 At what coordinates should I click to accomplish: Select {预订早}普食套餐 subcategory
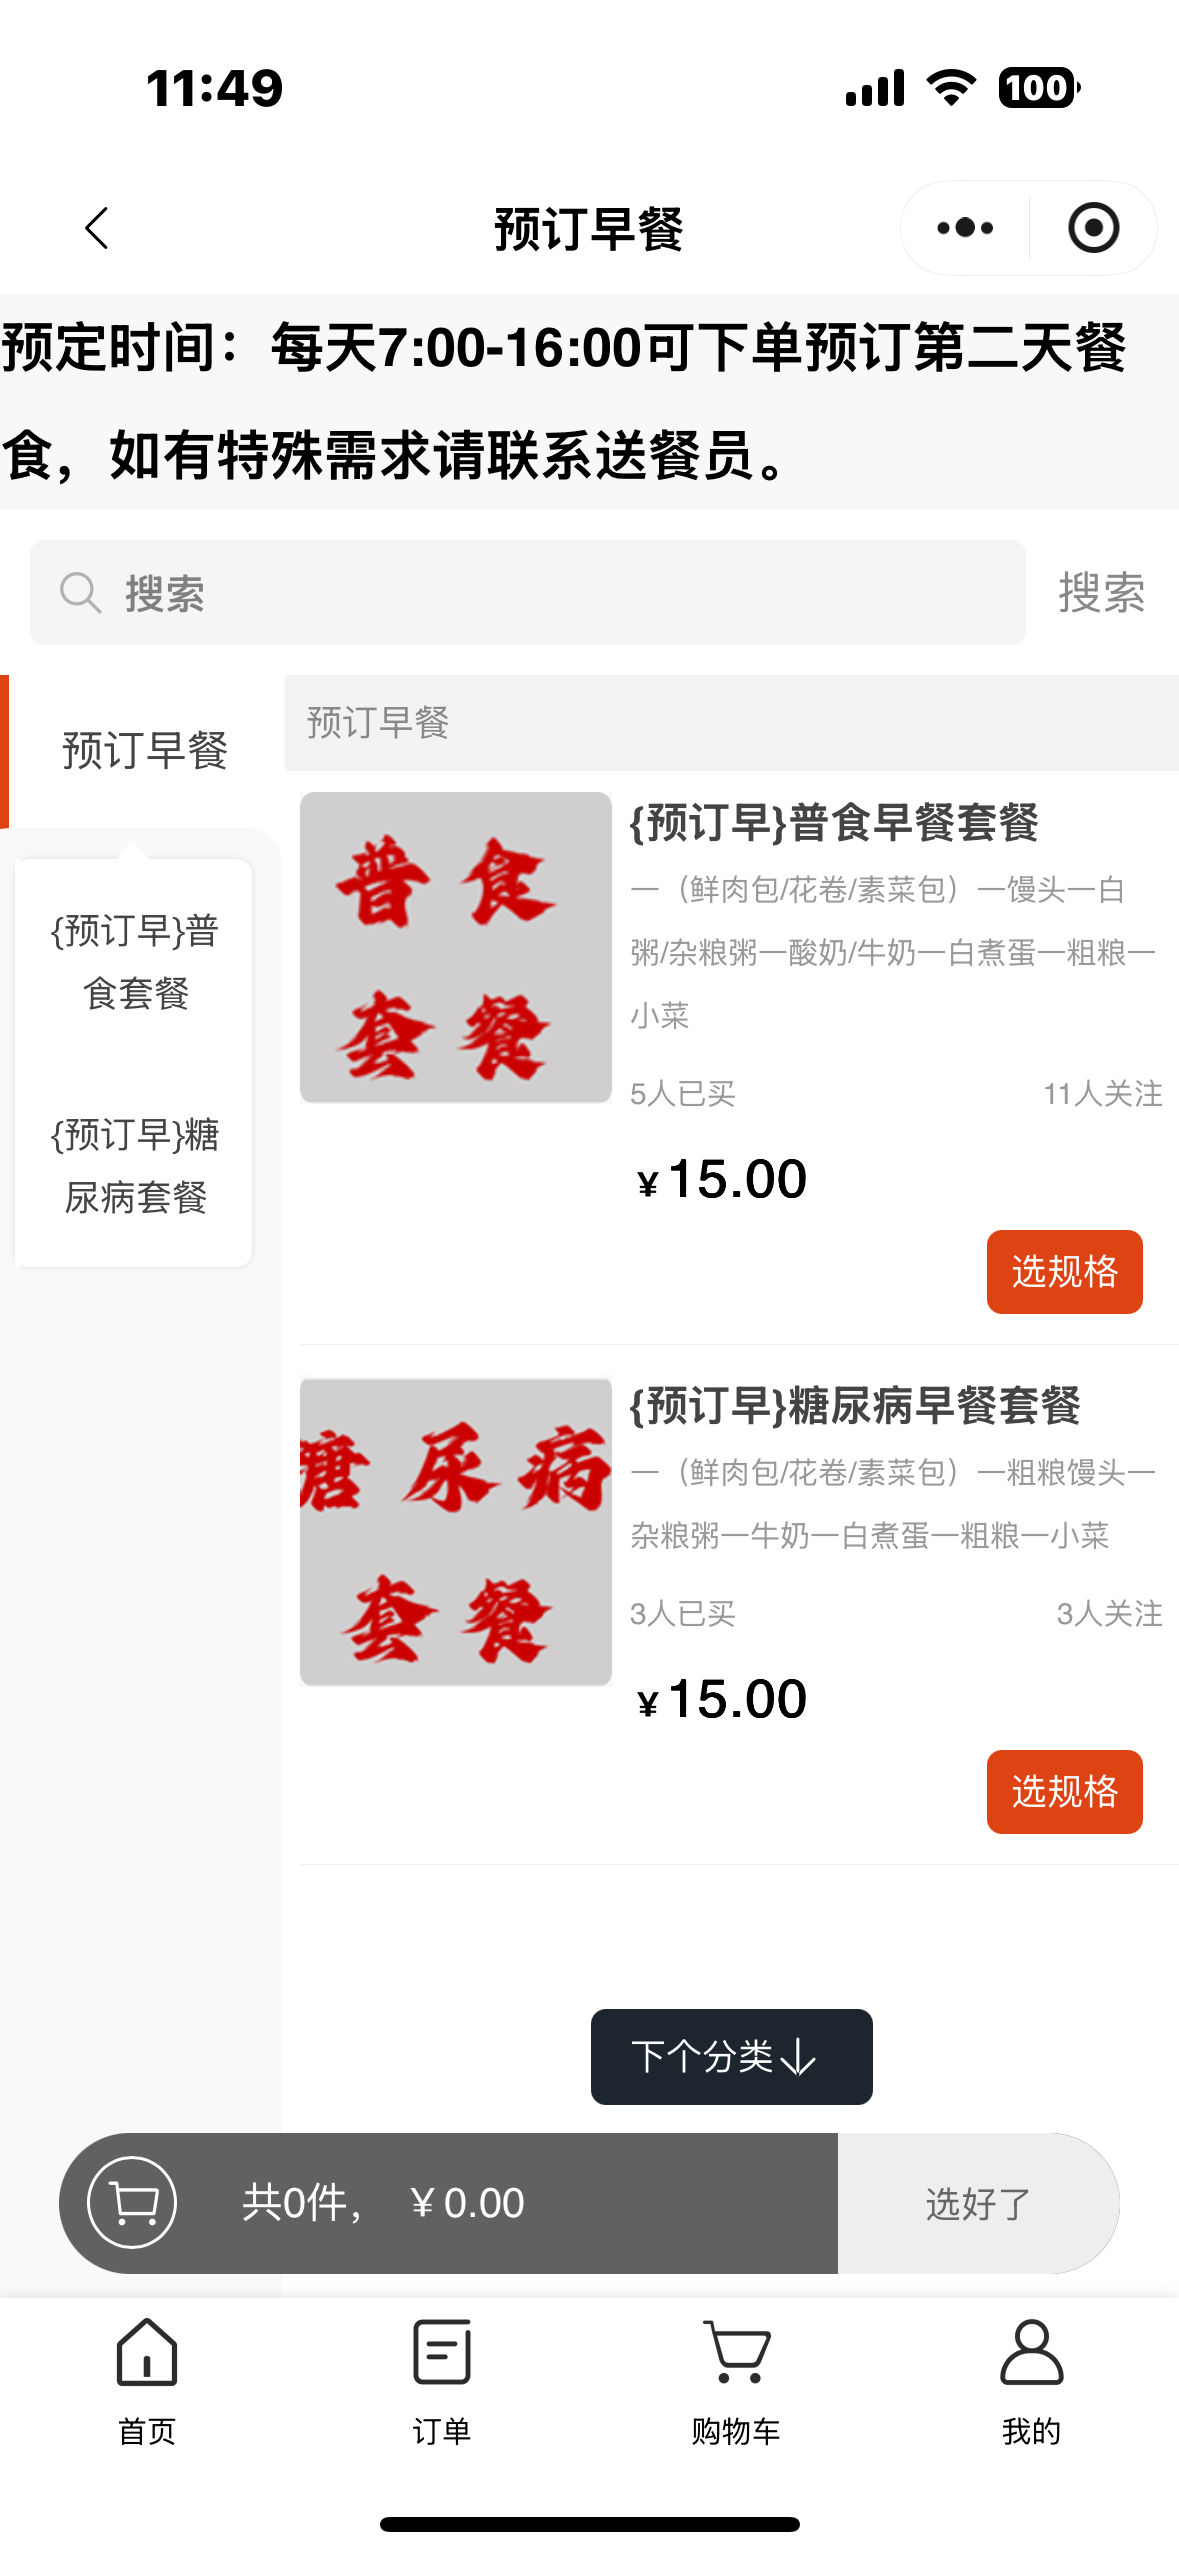135,962
